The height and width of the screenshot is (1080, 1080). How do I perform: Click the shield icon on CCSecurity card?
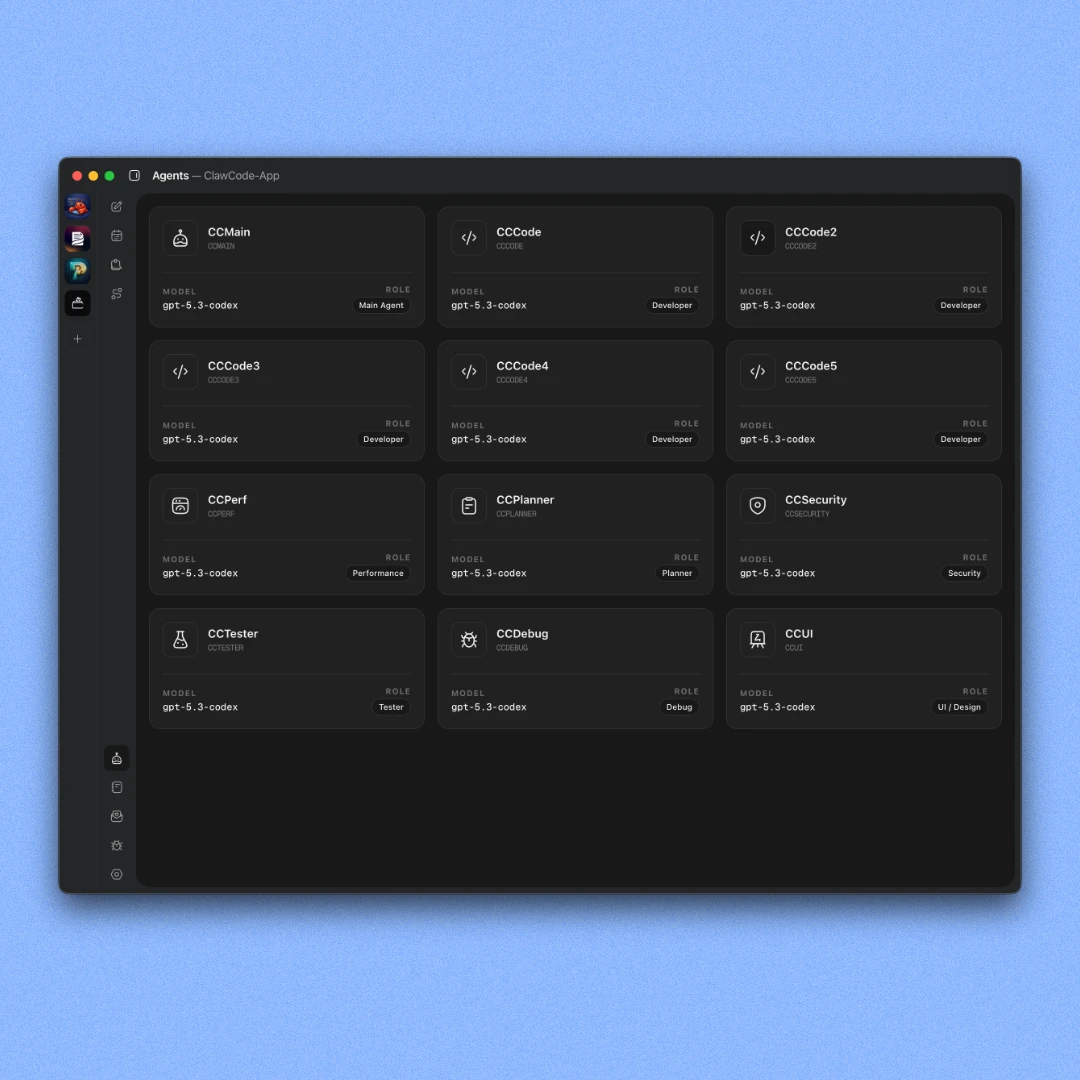coord(757,506)
